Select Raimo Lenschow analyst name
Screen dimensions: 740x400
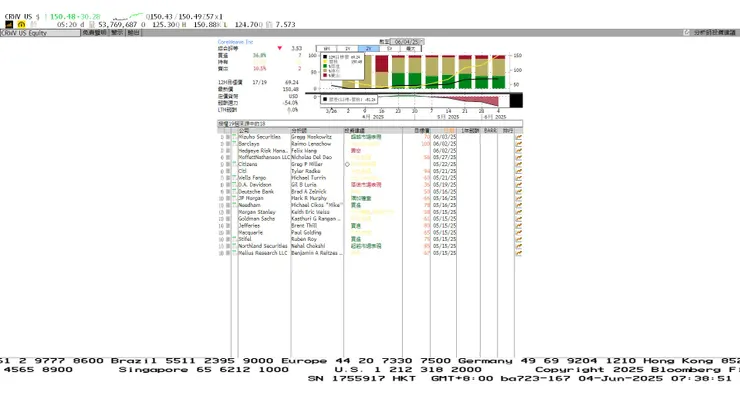click(x=311, y=144)
